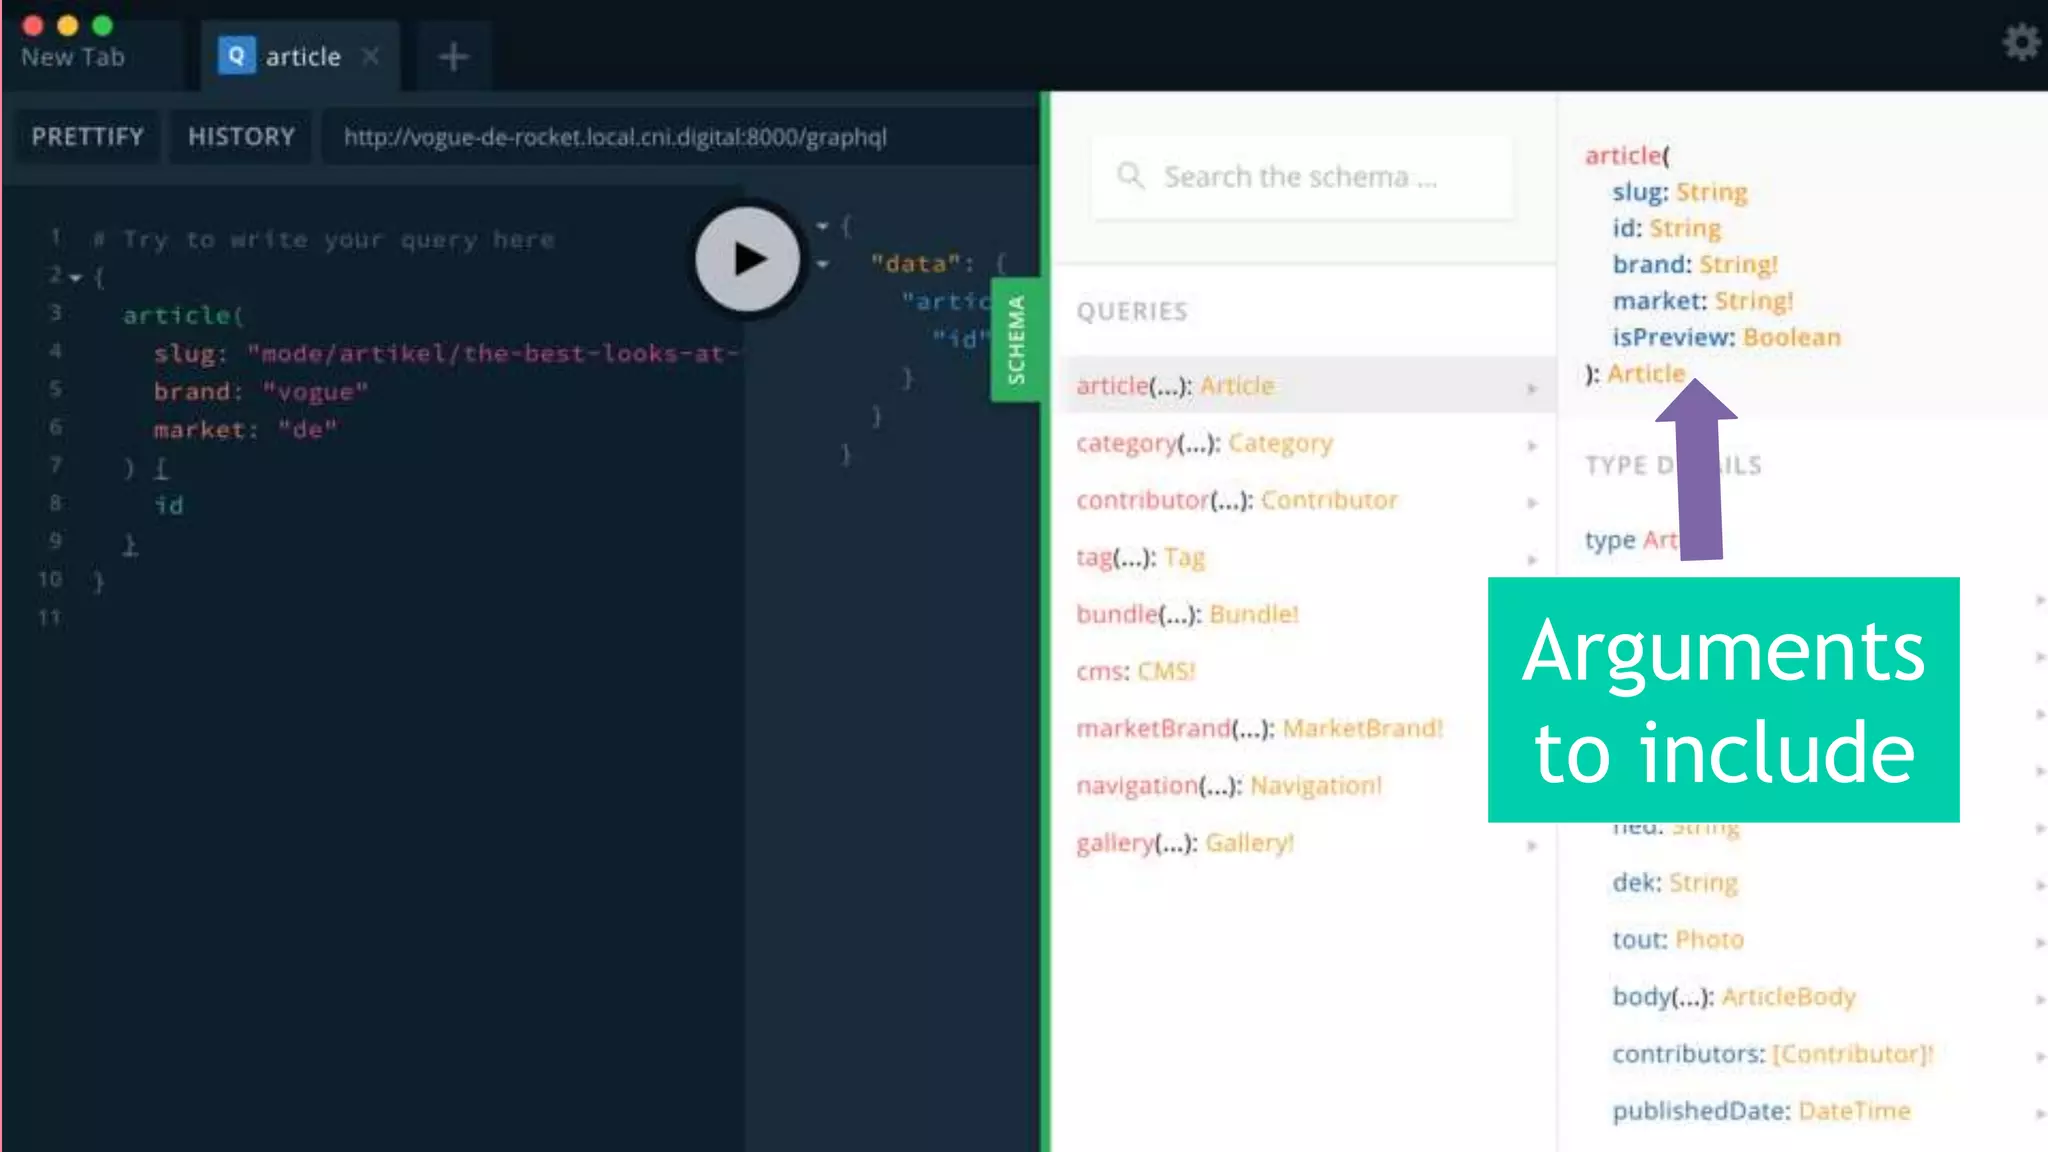Viewport: 2048px width, 1152px height.
Task: Expand the category query arrow
Action: [1532, 445]
